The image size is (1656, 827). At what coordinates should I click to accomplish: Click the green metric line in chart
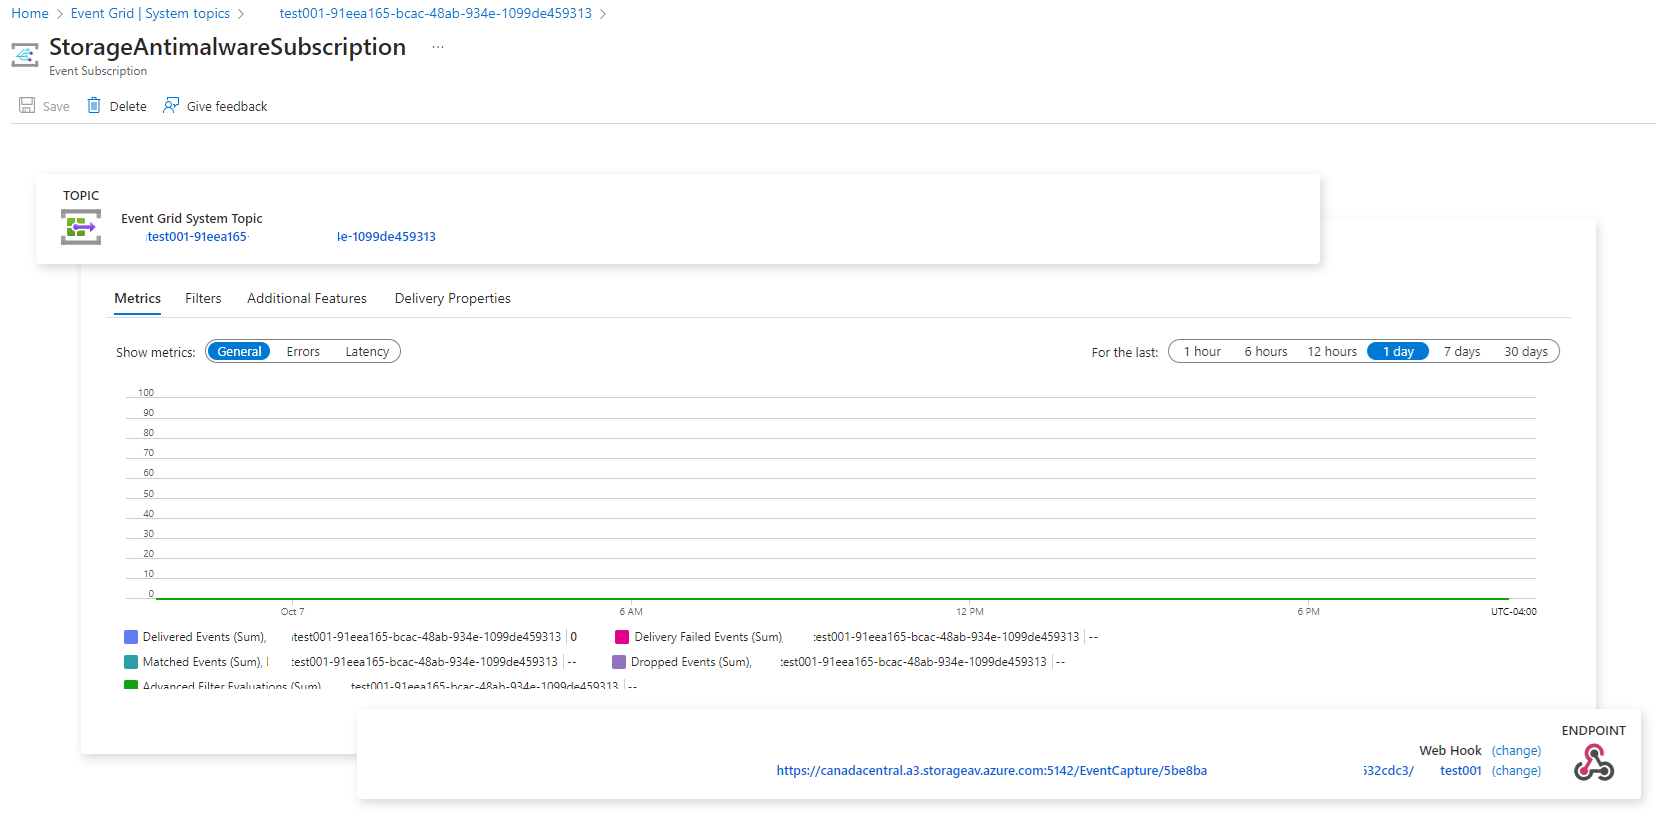coord(832,598)
